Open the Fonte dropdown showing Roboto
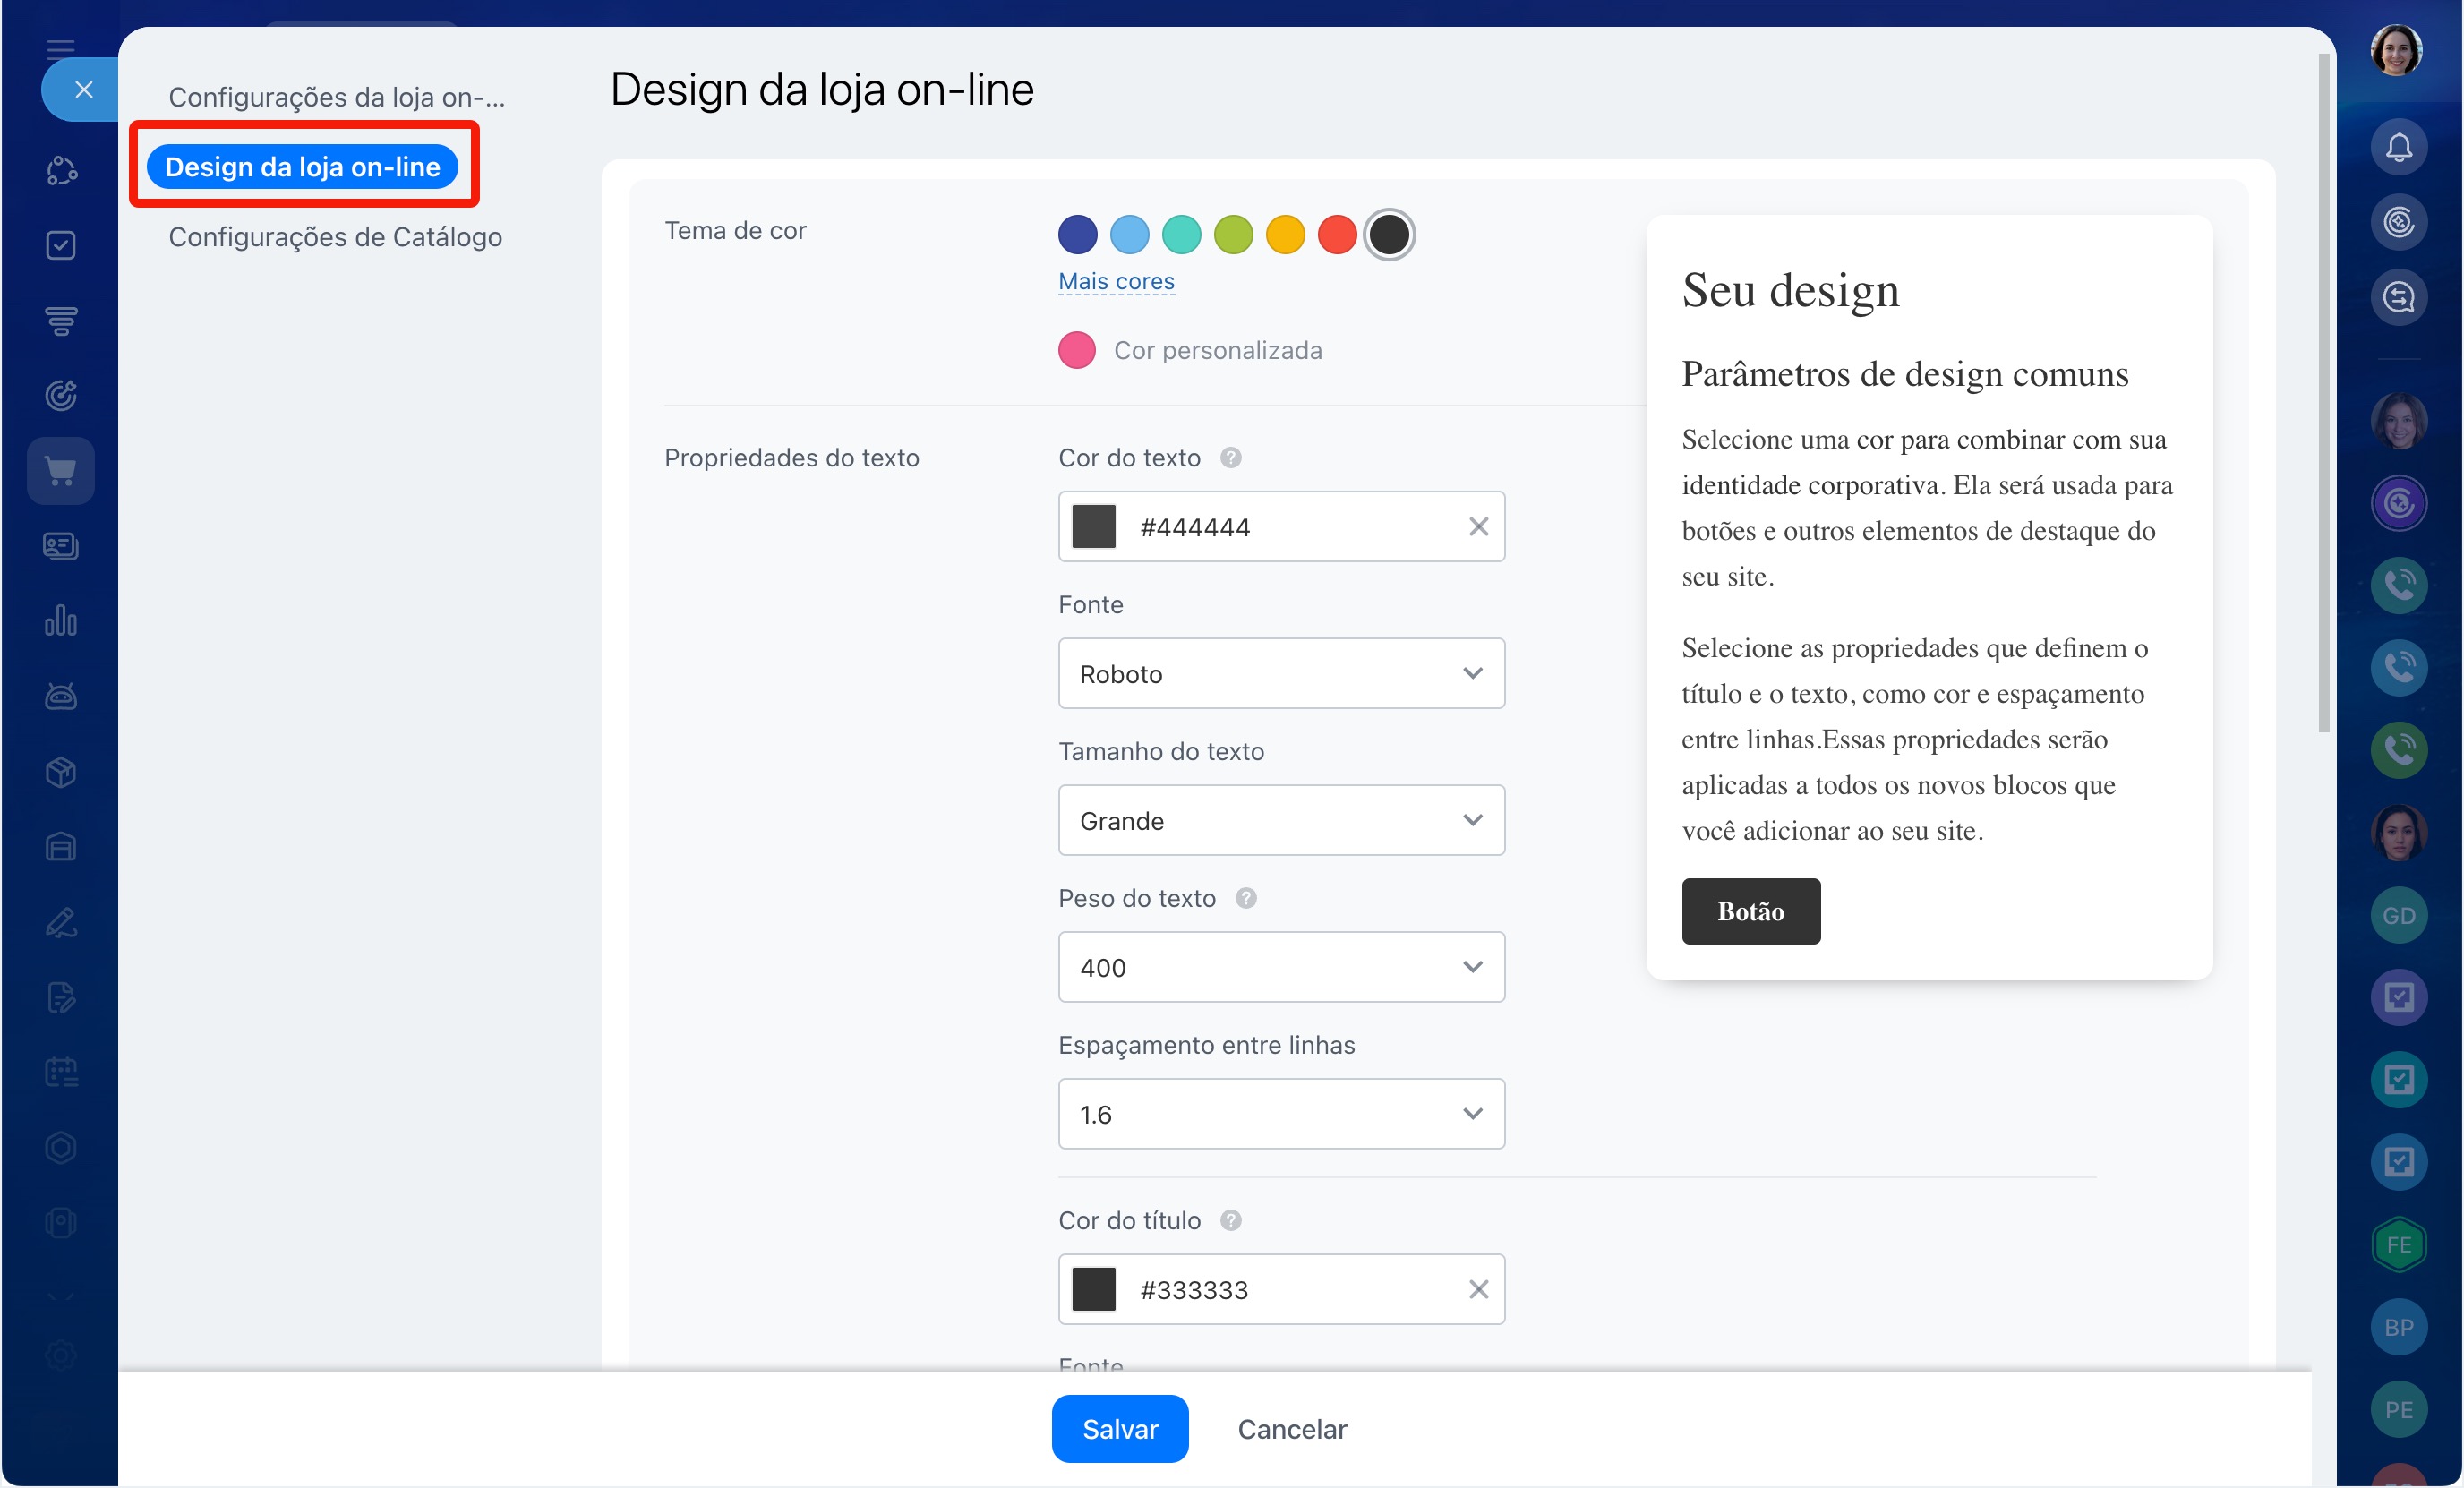The width and height of the screenshot is (2464, 1488). coord(1280,674)
